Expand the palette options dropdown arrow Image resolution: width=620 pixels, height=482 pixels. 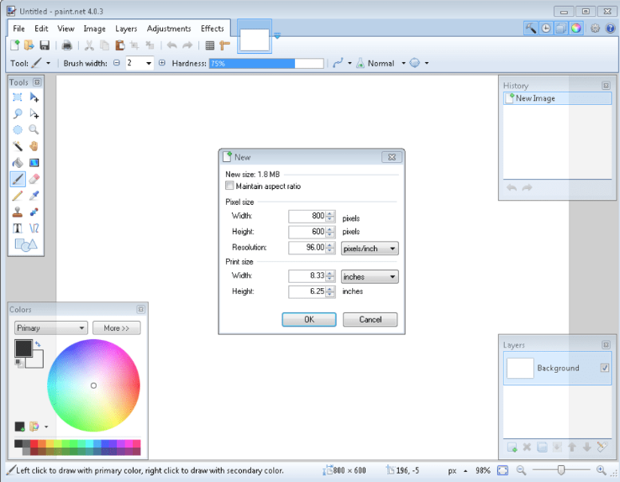coord(46,427)
